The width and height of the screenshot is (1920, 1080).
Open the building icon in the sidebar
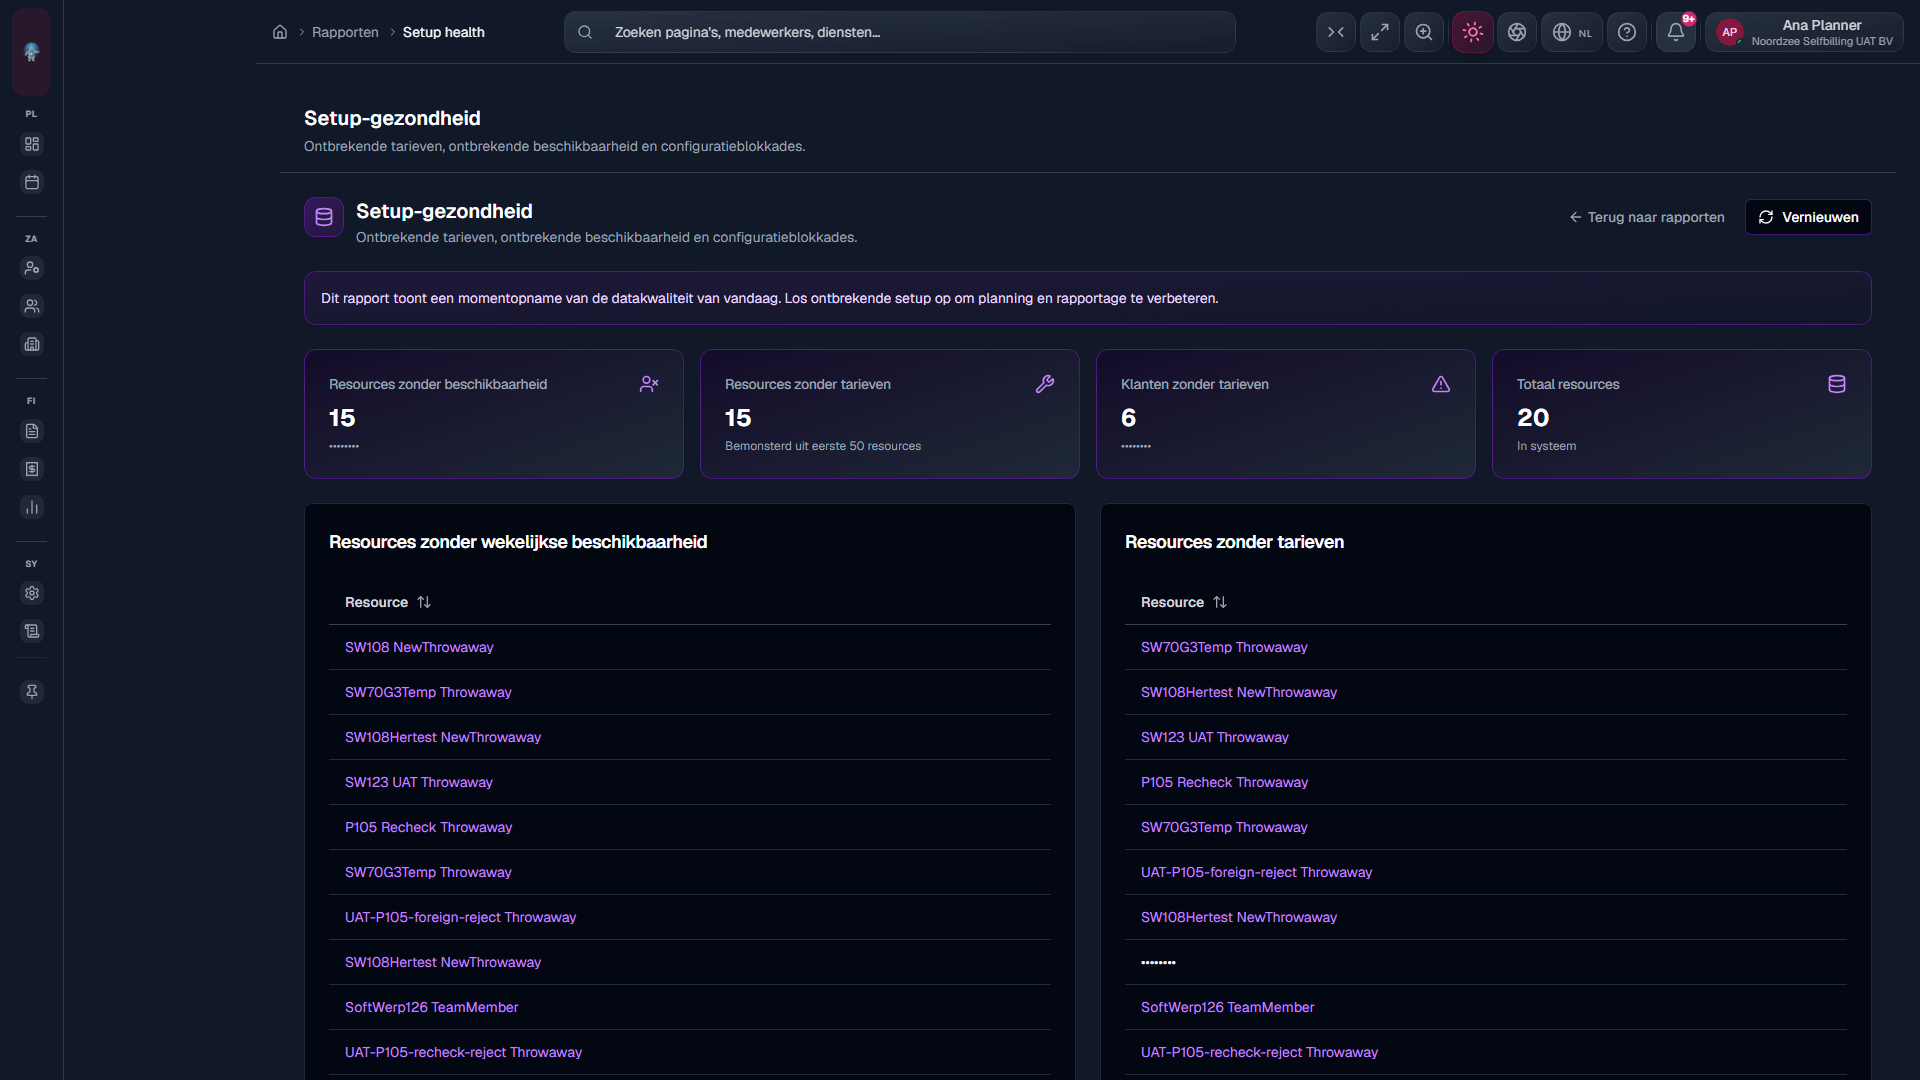pos(32,344)
